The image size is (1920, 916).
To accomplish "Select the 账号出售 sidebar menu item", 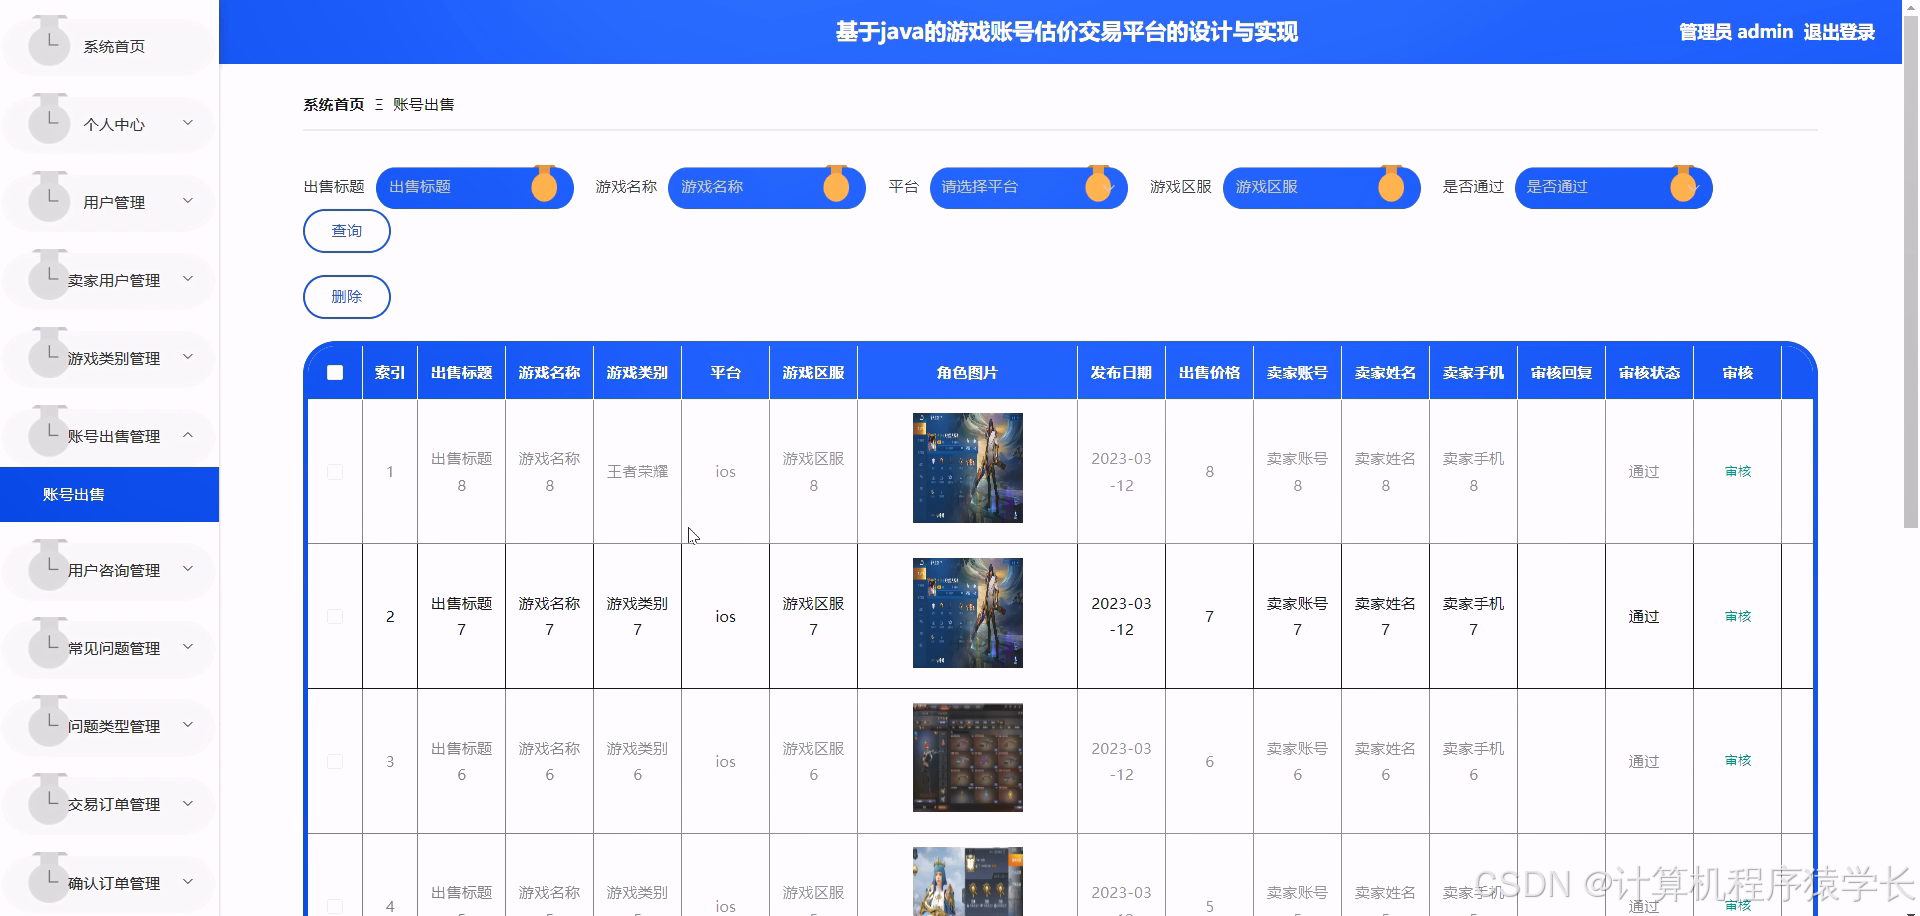I will click(x=109, y=493).
